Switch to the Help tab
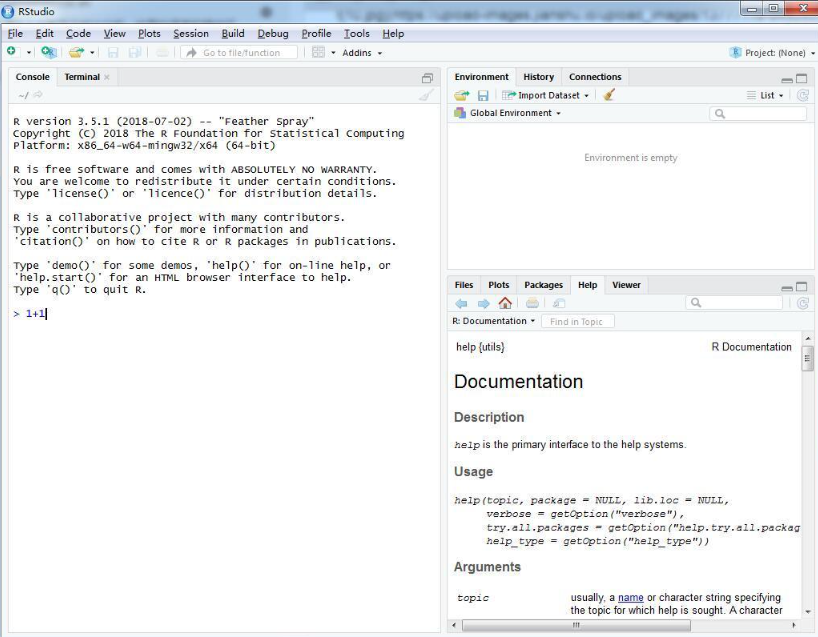The height and width of the screenshot is (637, 818). [x=587, y=285]
